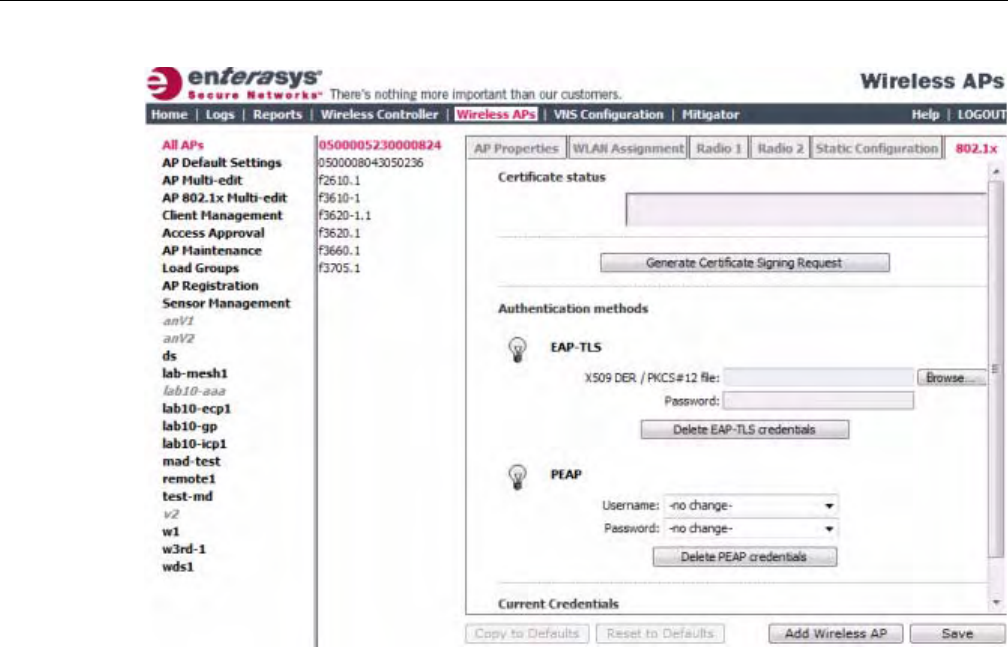Click Delete PEAP credentials button
The height and width of the screenshot is (647, 1008).
[744, 557]
